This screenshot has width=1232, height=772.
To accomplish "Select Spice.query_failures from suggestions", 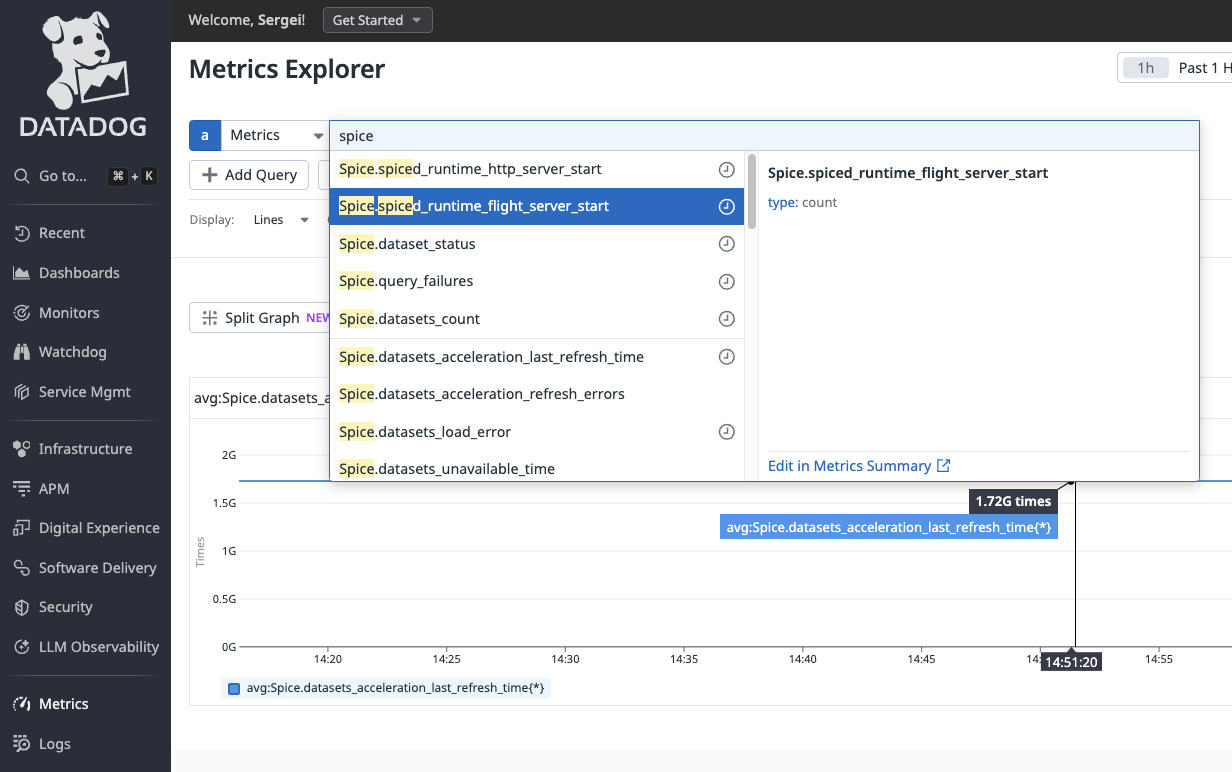I will click(406, 281).
